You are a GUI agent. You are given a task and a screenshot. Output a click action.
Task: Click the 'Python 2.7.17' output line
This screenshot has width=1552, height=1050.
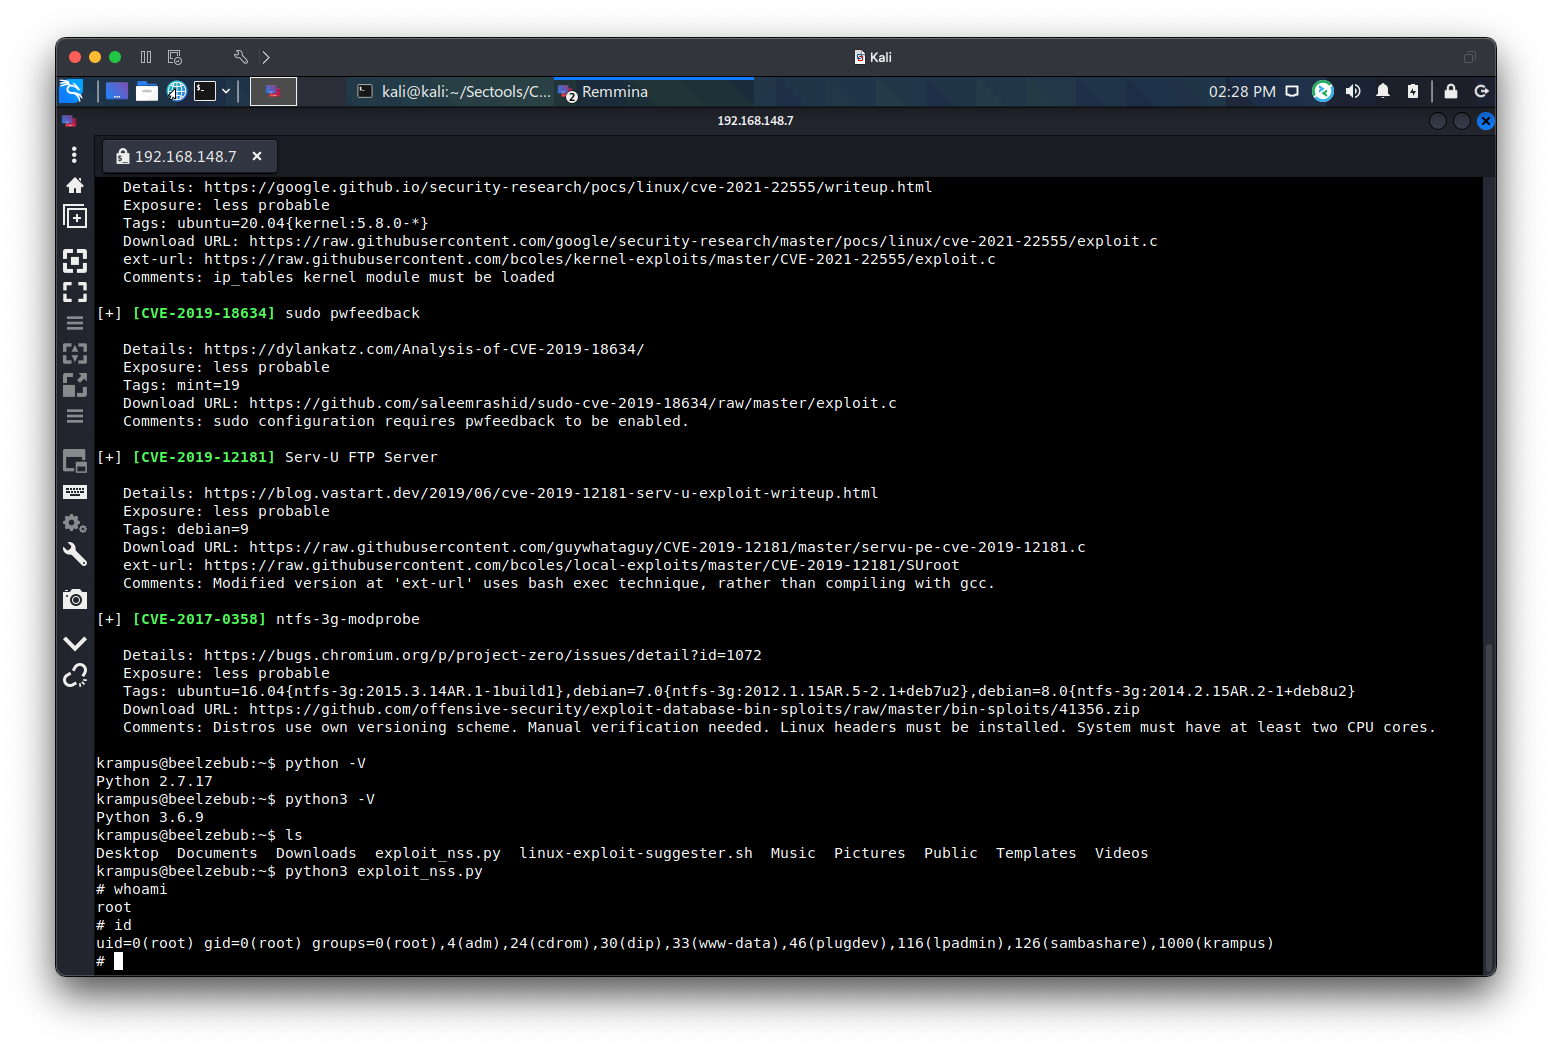154,781
